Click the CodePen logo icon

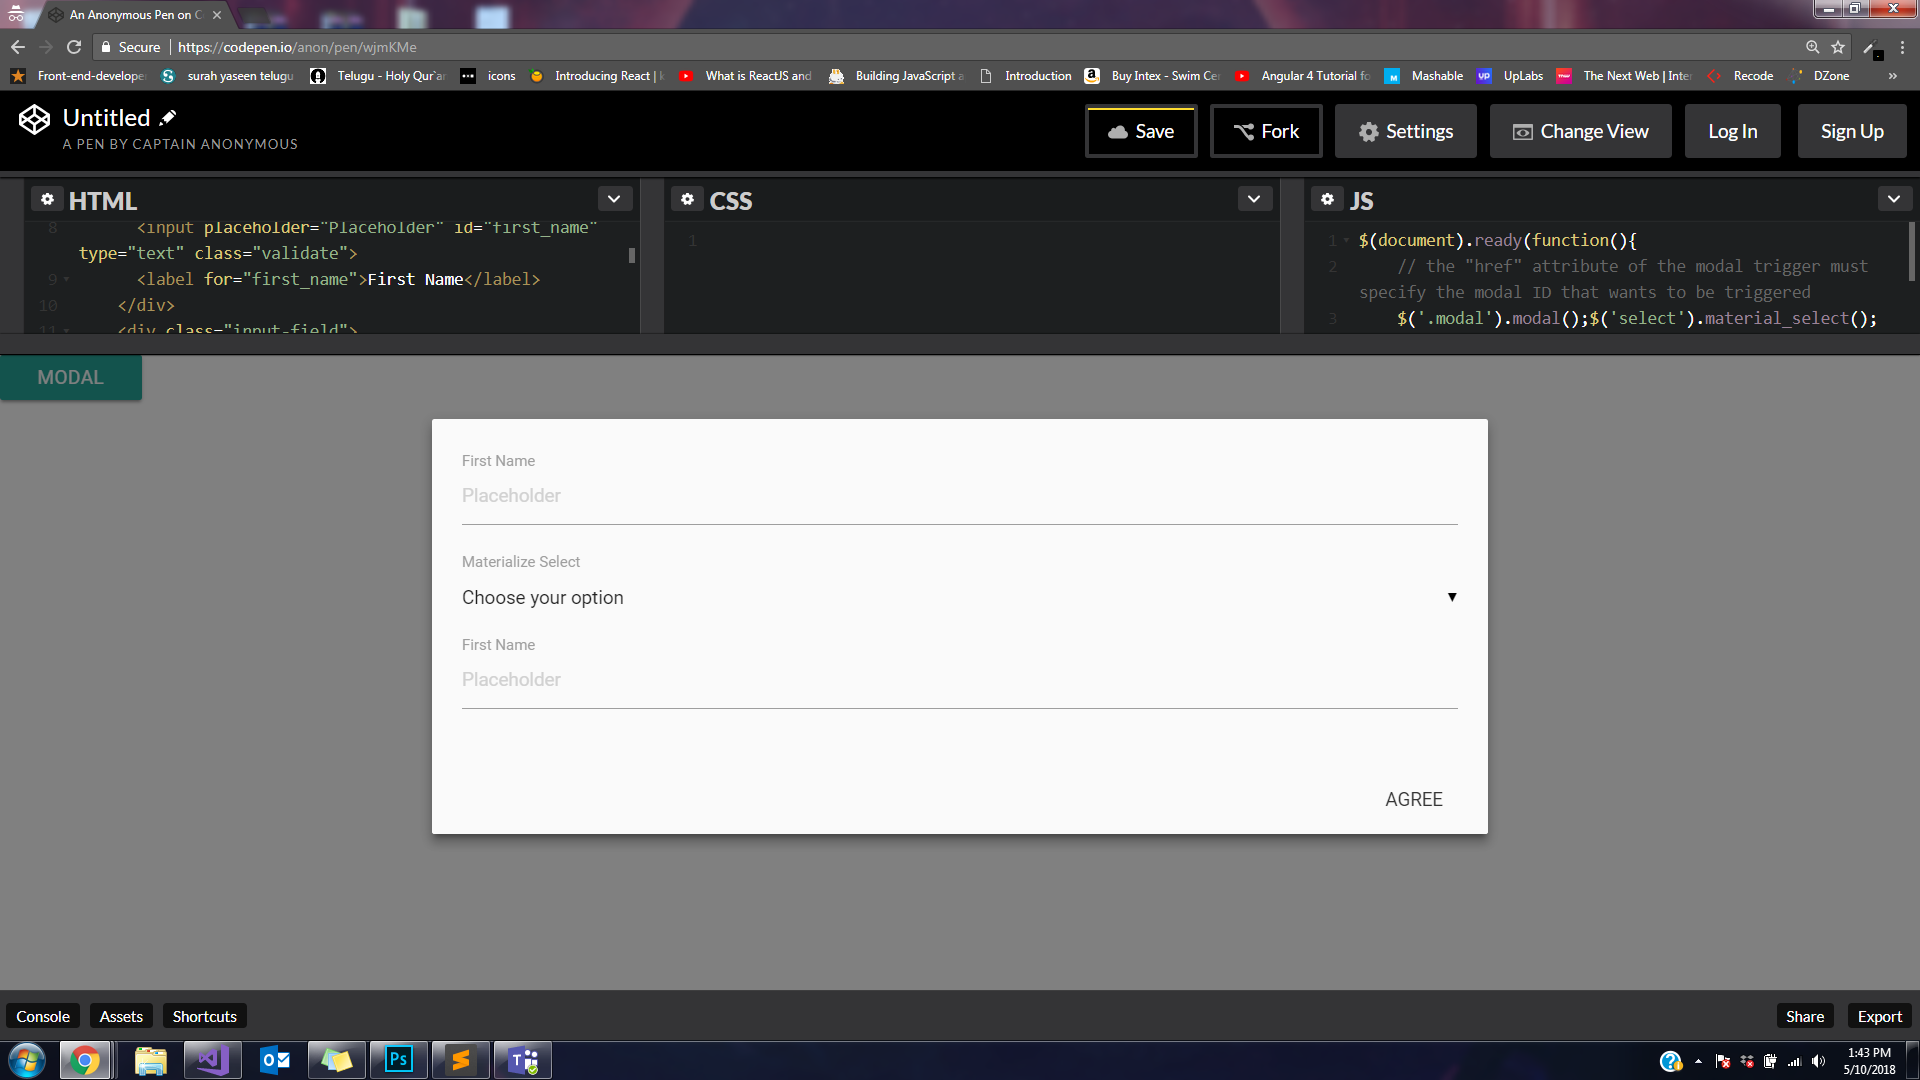[x=33, y=119]
